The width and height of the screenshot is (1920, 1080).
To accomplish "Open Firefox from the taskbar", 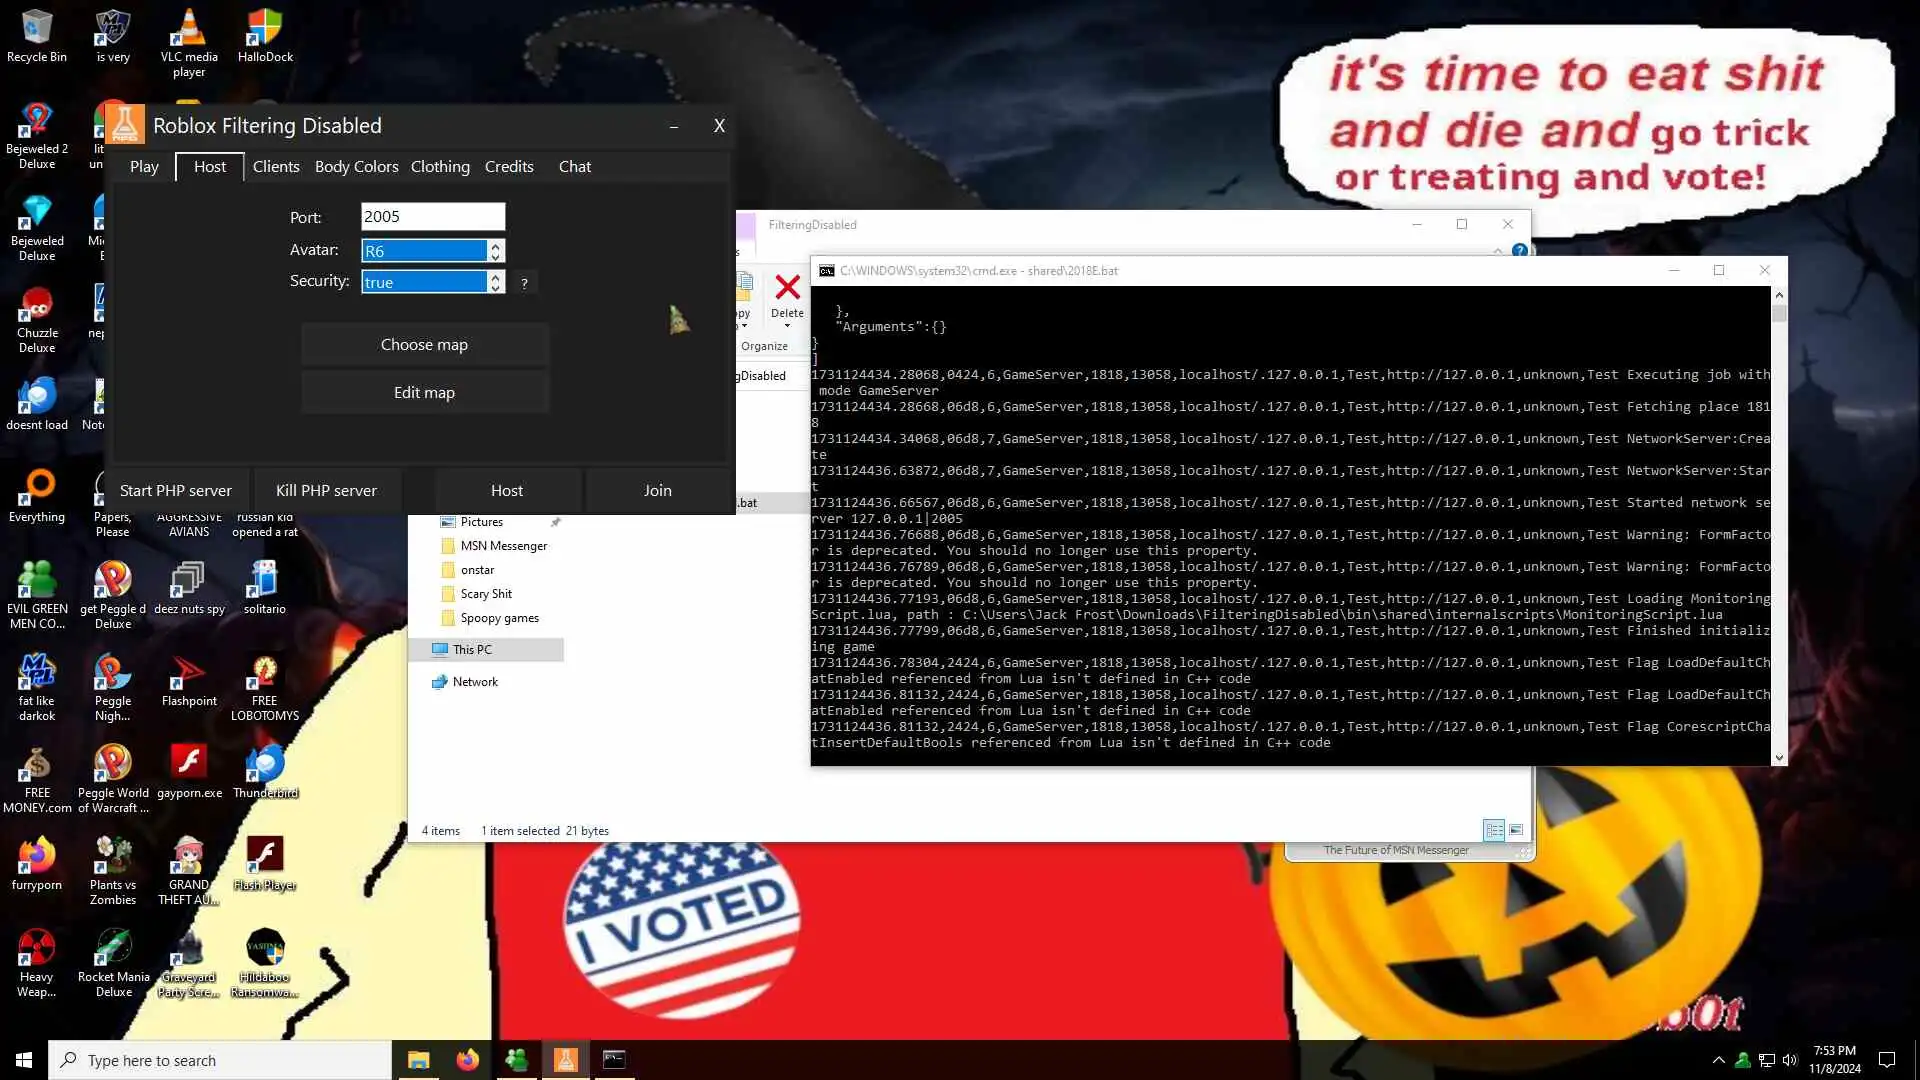I will tap(467, 1060).
